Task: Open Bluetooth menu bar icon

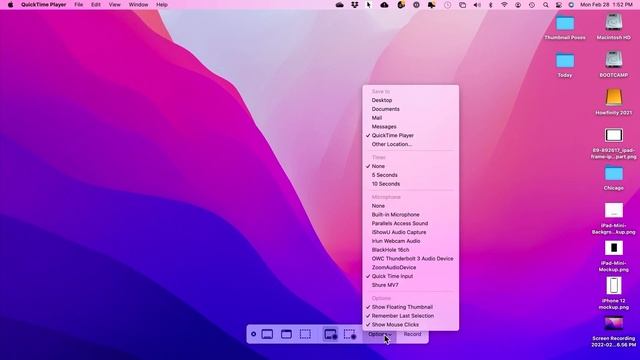Action: point(491,5)
